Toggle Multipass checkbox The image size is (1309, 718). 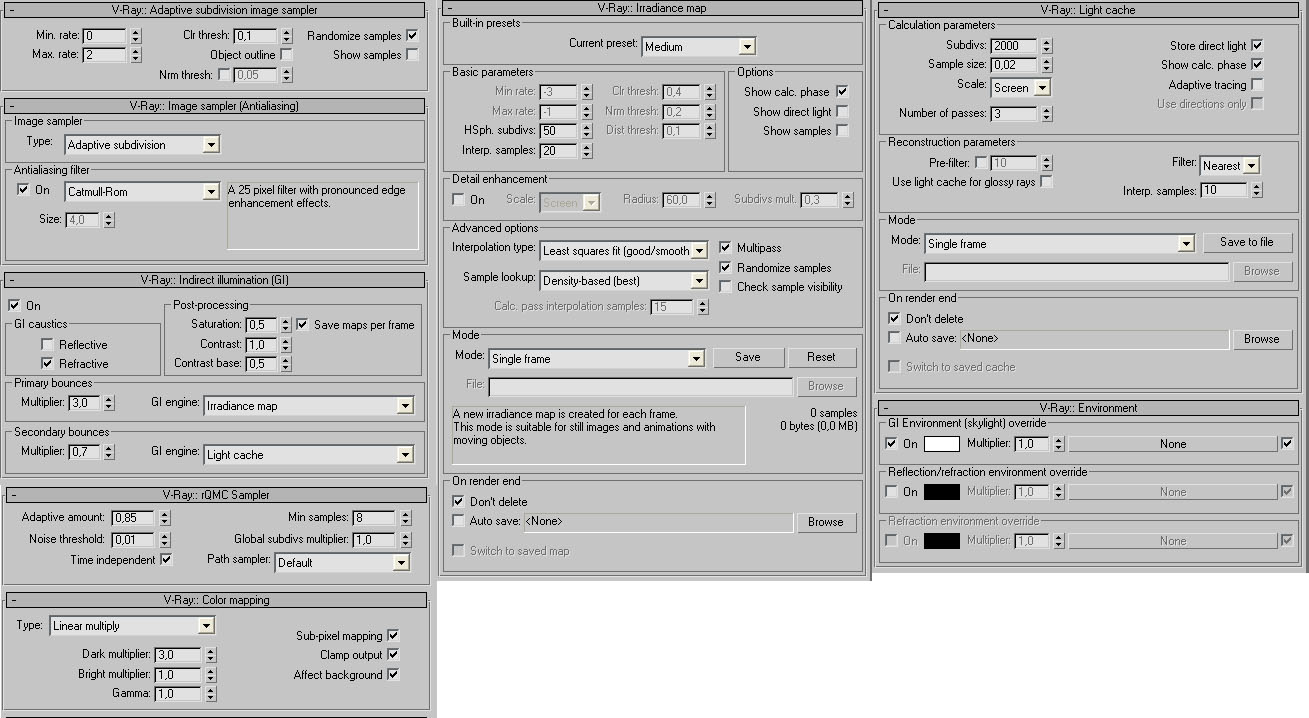[726, 248]
